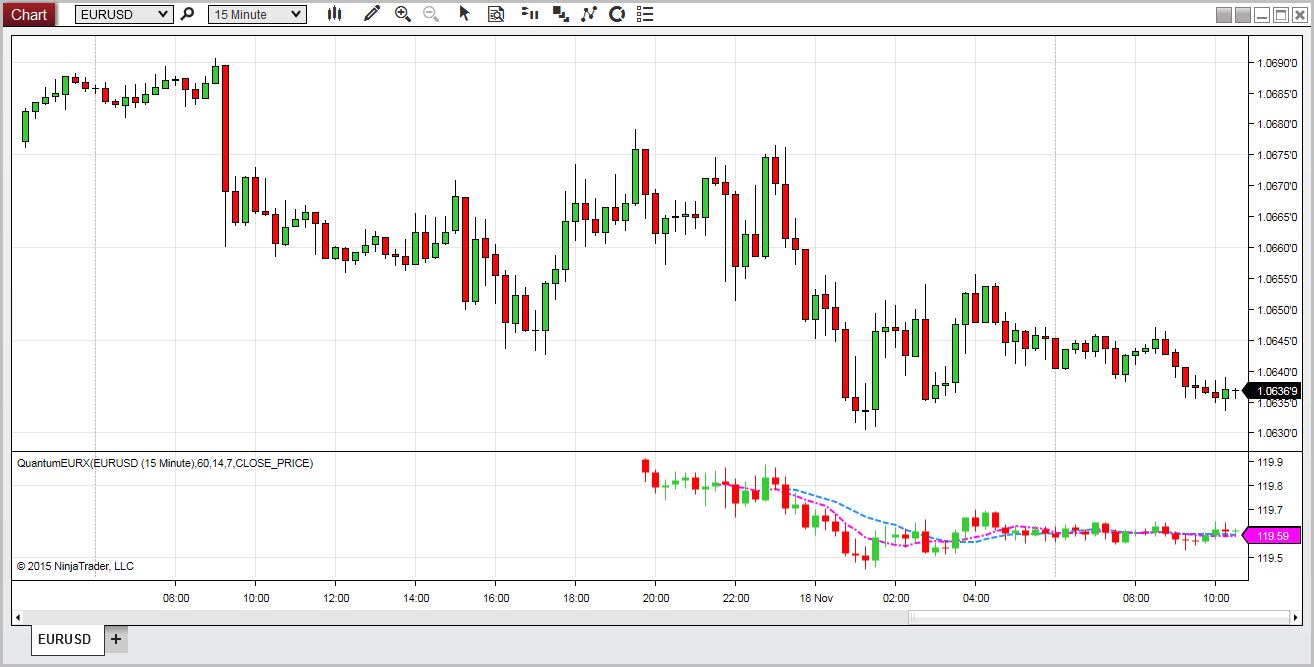
Task: Maximize the chart window
Action: 1280,15
